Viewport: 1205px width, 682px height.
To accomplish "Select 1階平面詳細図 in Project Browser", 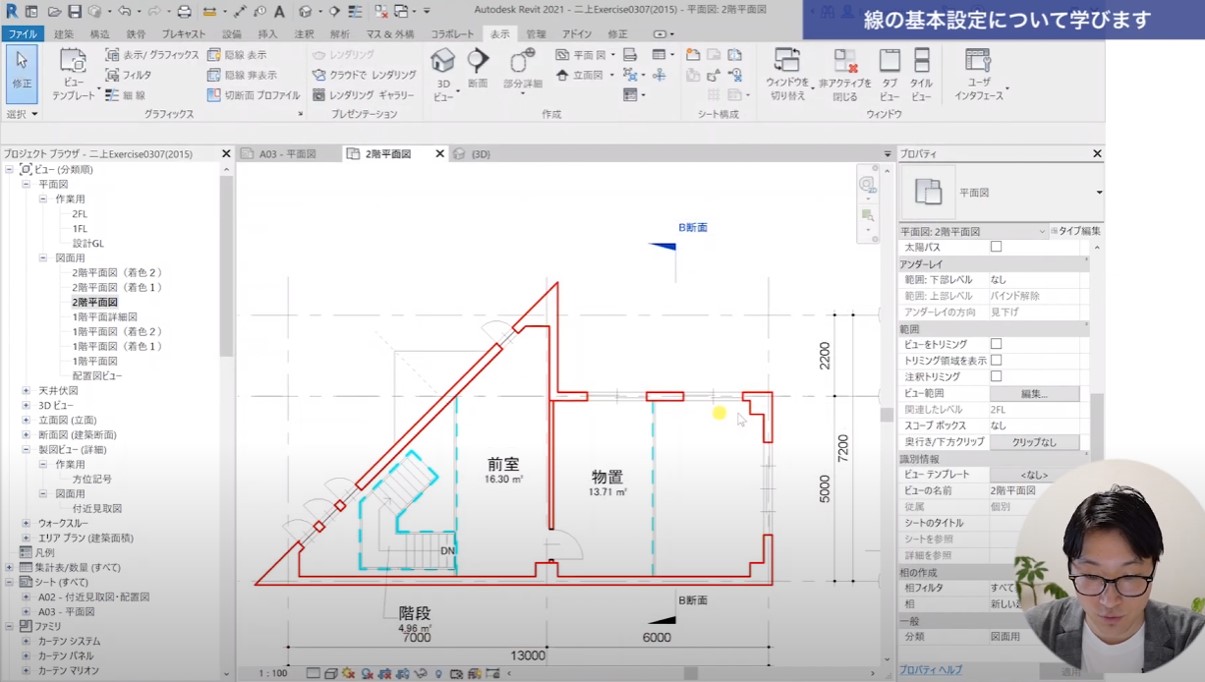I will click(104, 317).
